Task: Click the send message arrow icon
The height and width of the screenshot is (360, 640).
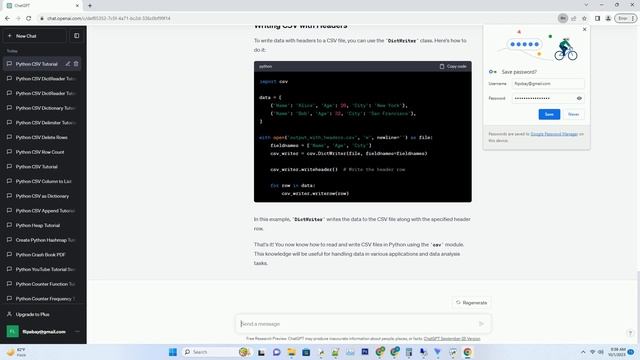Action: pos(481,324)
